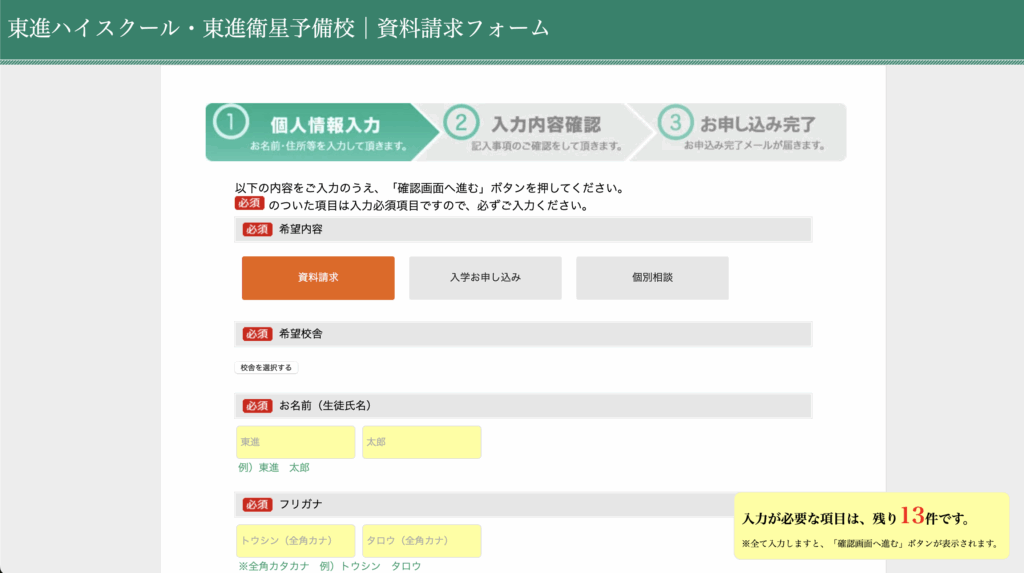This screenshot has width=1024, height=573.
Task: Click the タロウ furigana input field
Action: (x=421, y=541)
